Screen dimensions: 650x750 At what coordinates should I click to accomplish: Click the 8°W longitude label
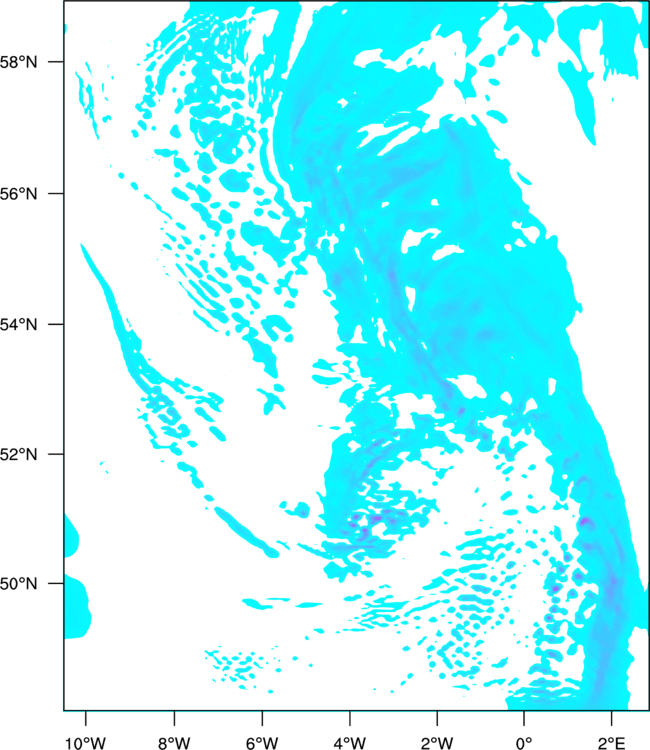174,743
